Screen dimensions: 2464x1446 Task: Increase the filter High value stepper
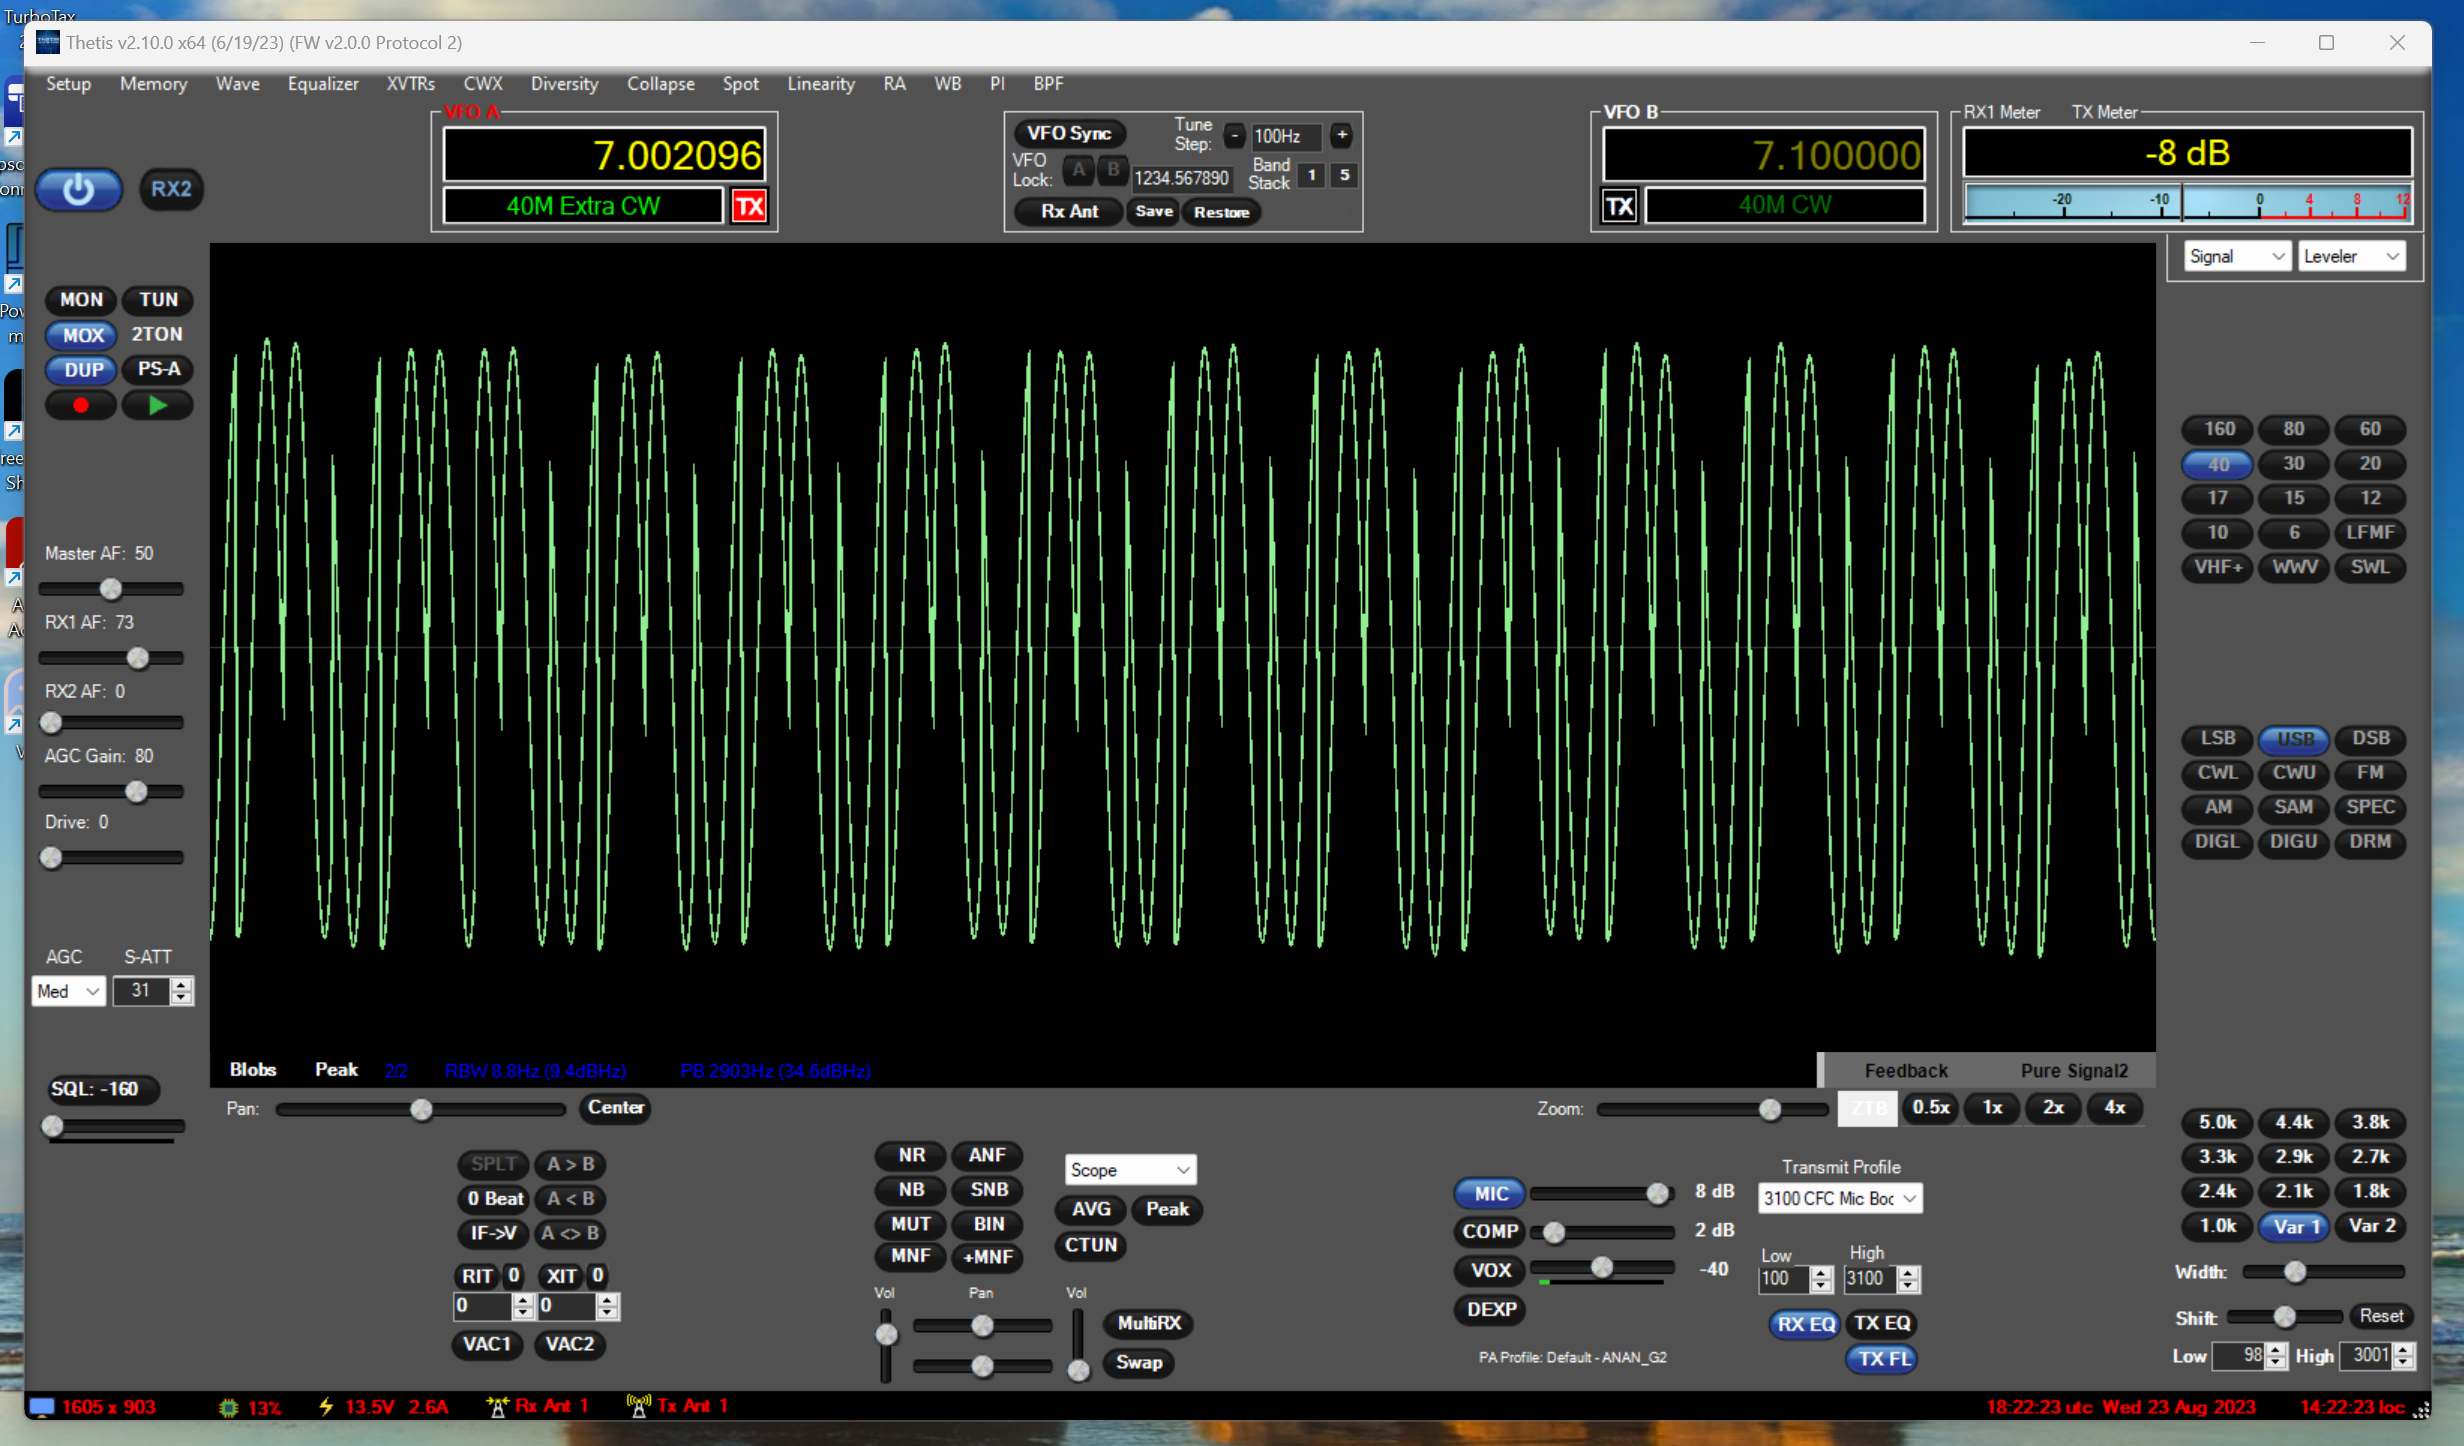(2404, 1349)
